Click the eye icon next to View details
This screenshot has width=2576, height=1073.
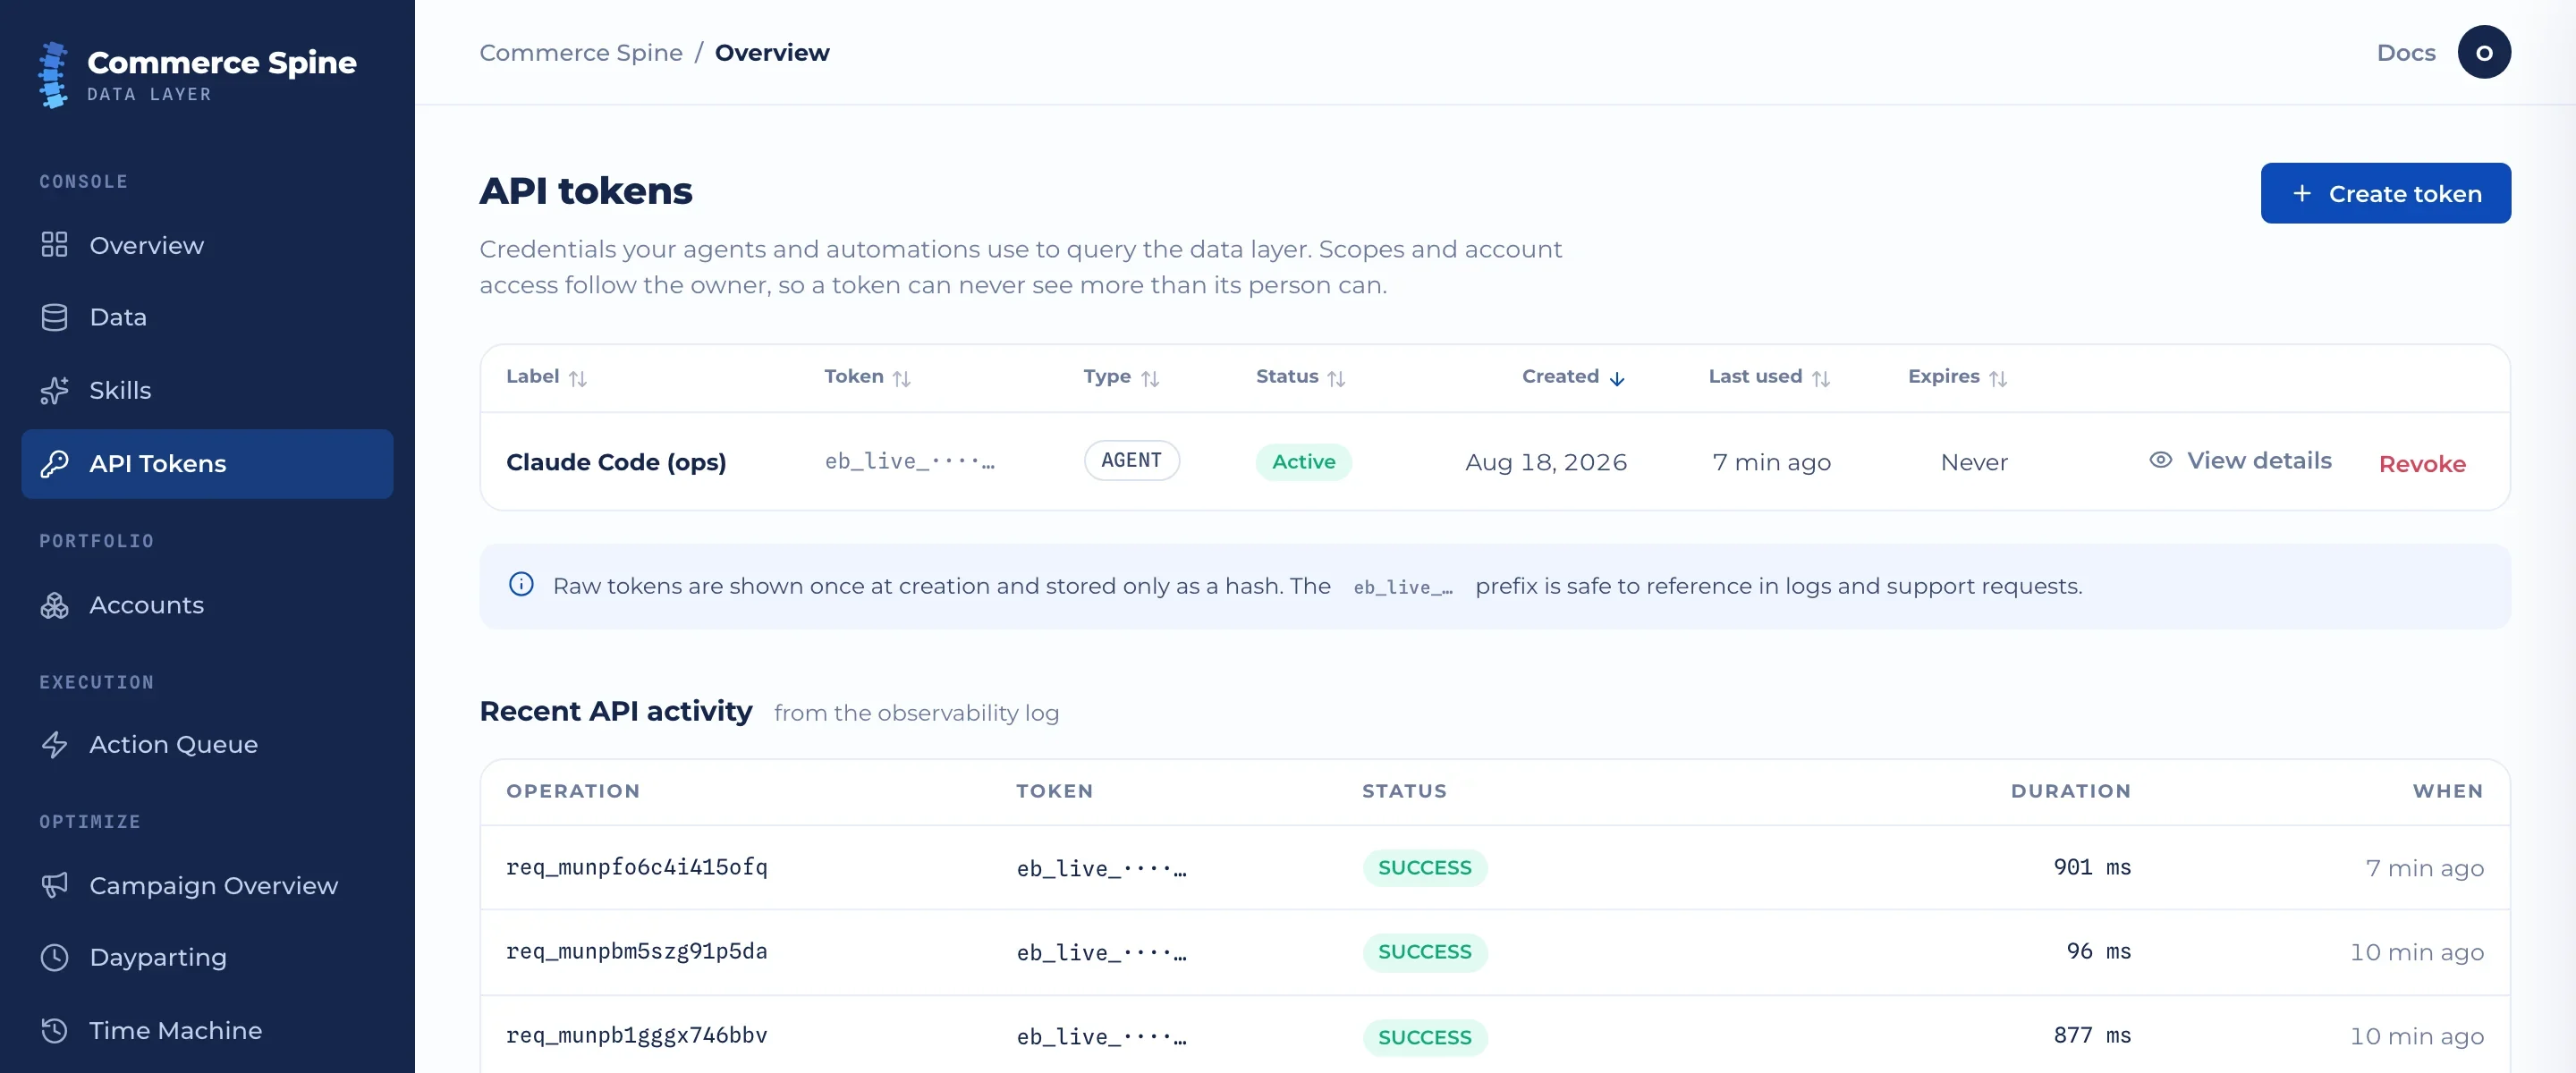coord(2160,460)
